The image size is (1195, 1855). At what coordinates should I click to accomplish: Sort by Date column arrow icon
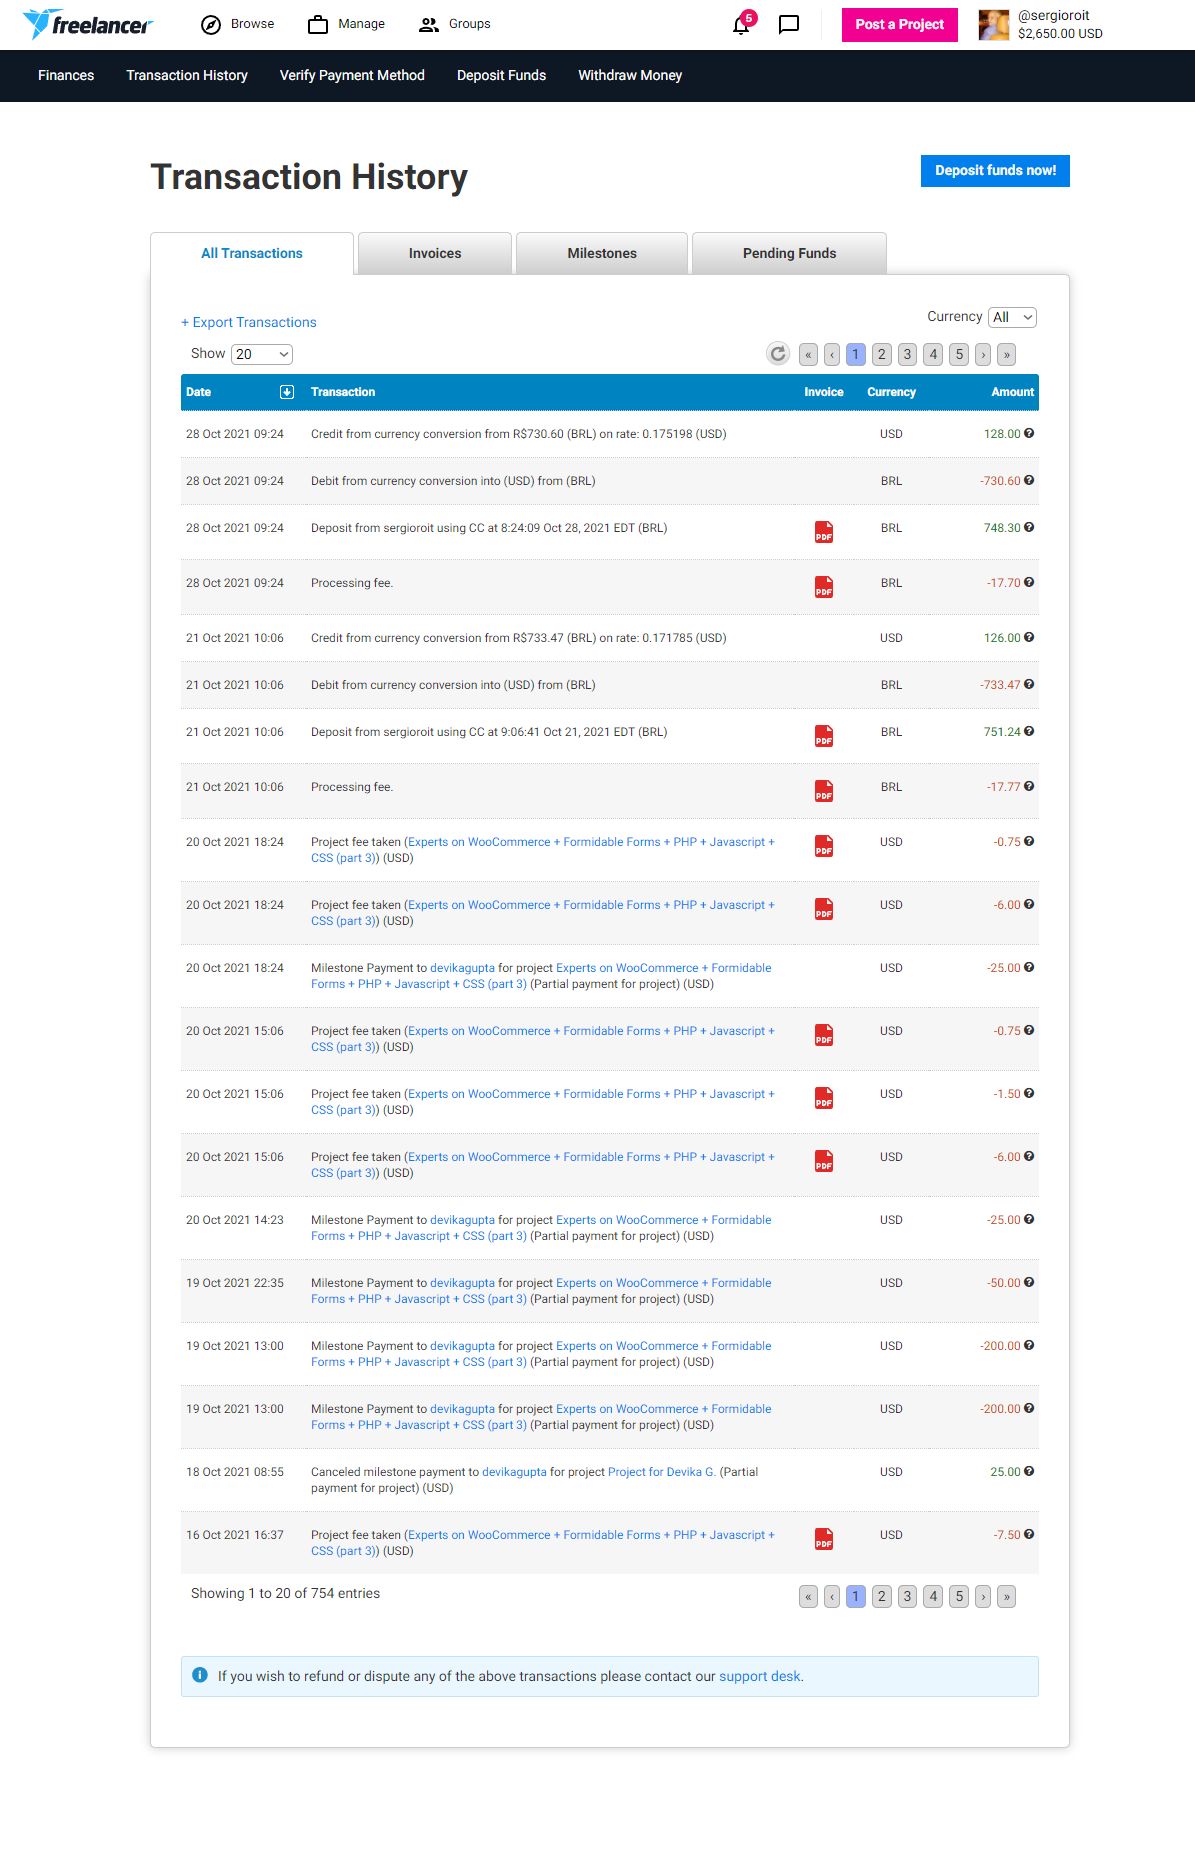[x=287, y=392]
